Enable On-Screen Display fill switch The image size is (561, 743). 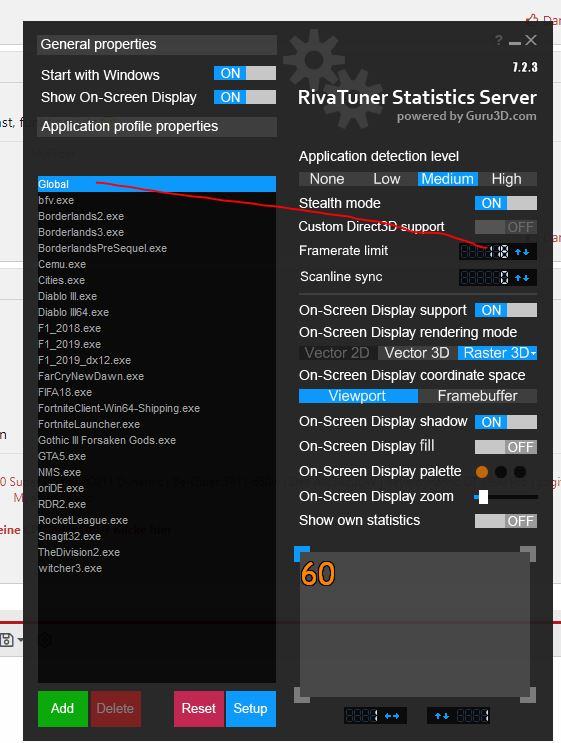506,447
